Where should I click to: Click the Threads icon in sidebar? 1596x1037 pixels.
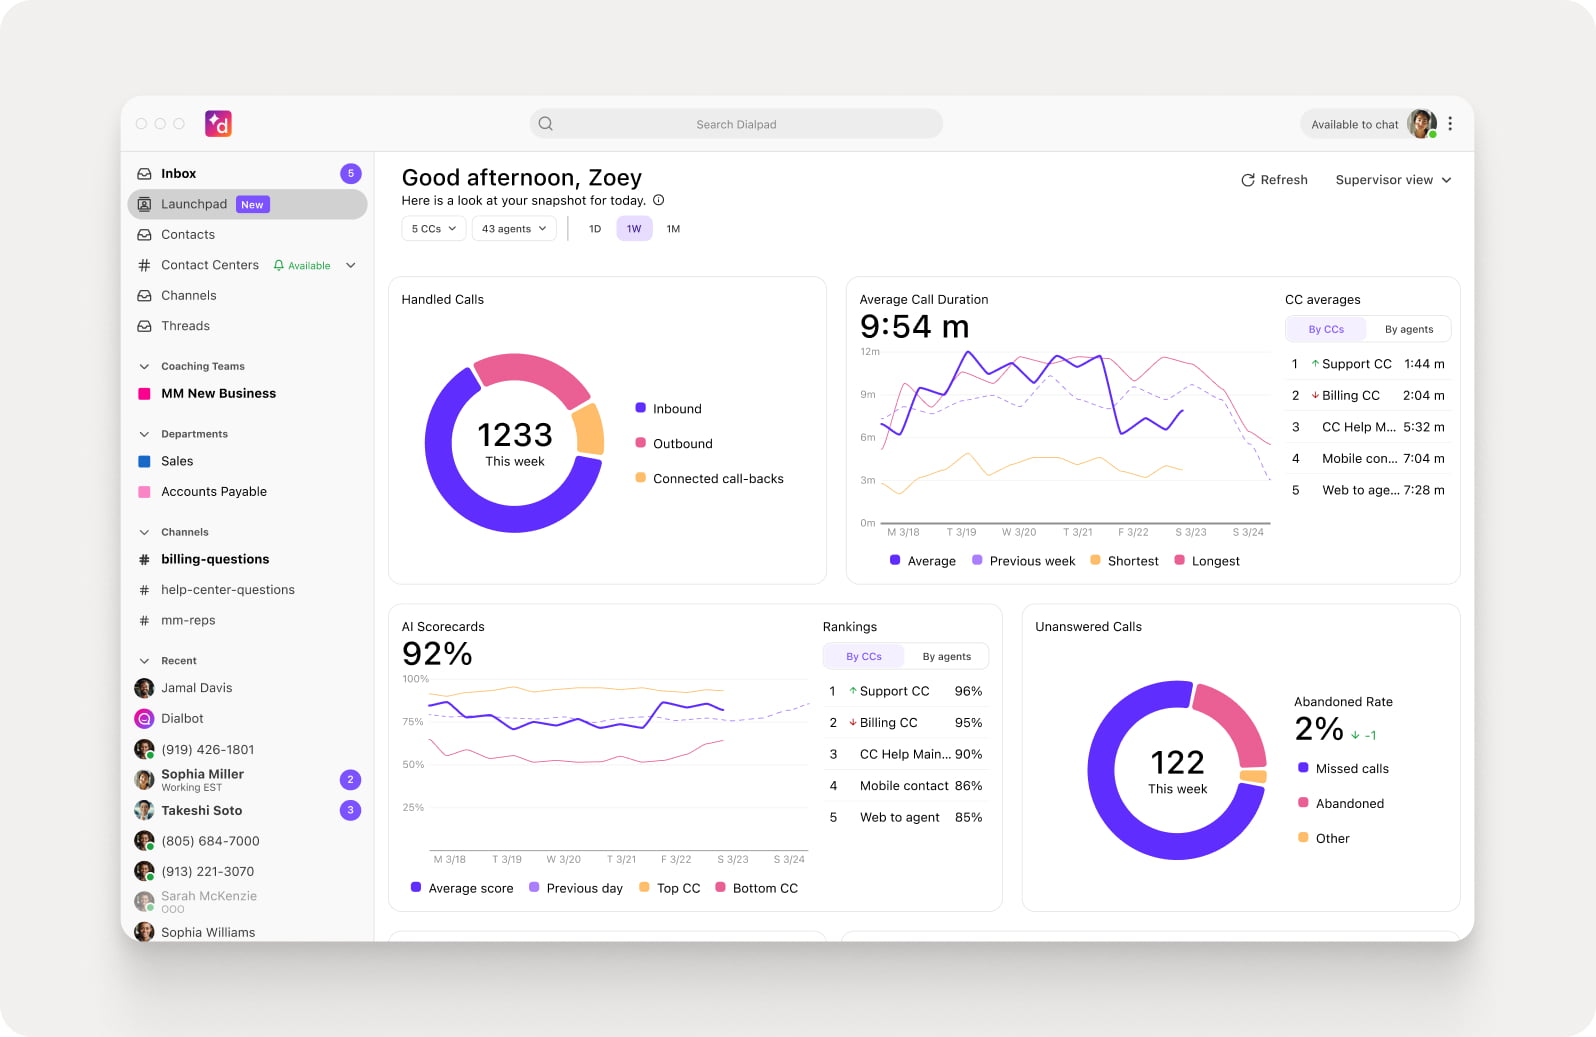(144, 326)
